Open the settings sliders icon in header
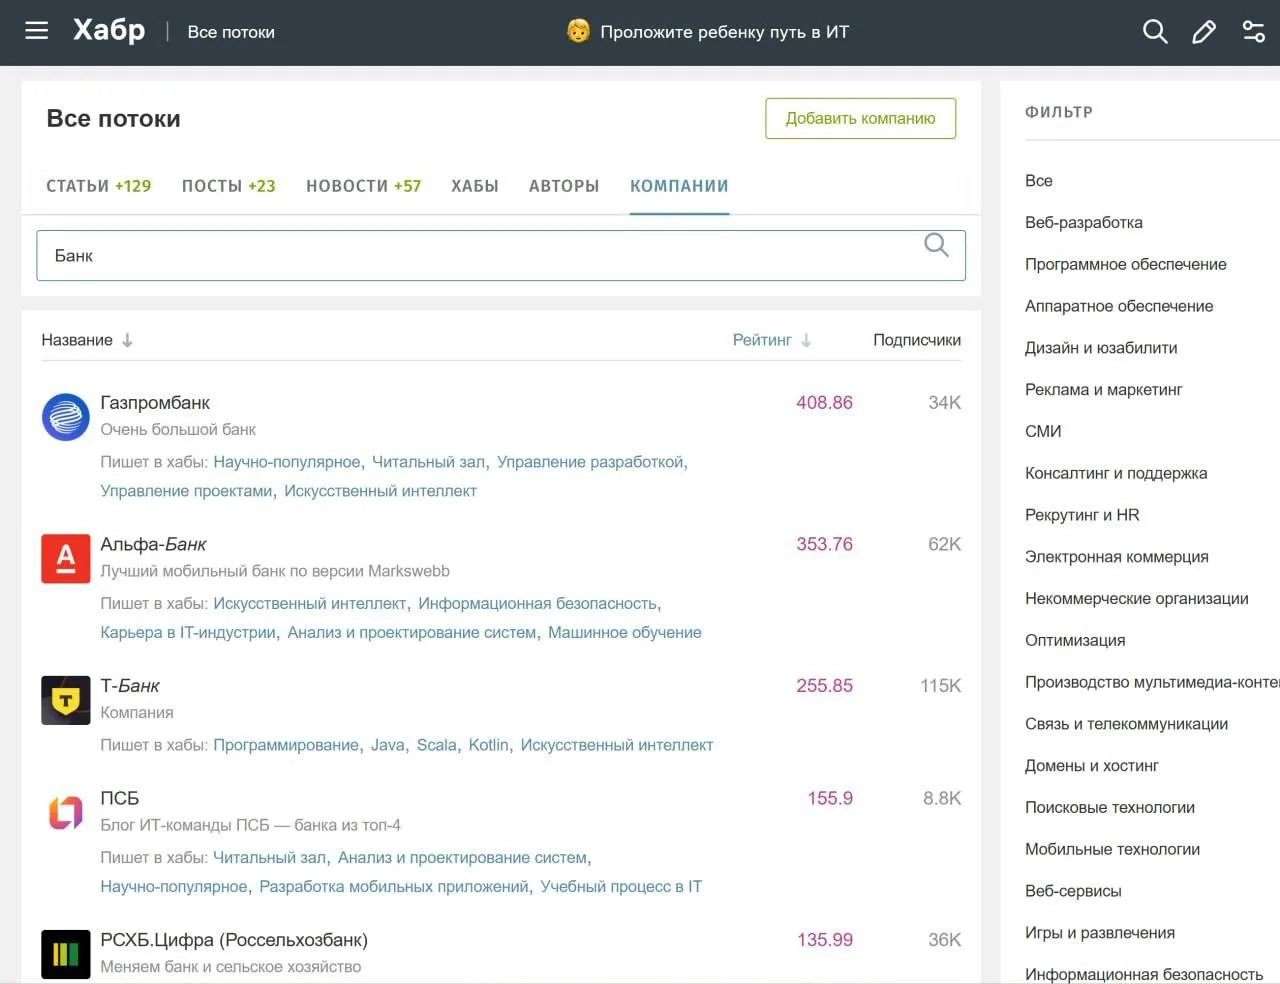This screenshot has width=1280, height=984. [x=1253, y=32]
